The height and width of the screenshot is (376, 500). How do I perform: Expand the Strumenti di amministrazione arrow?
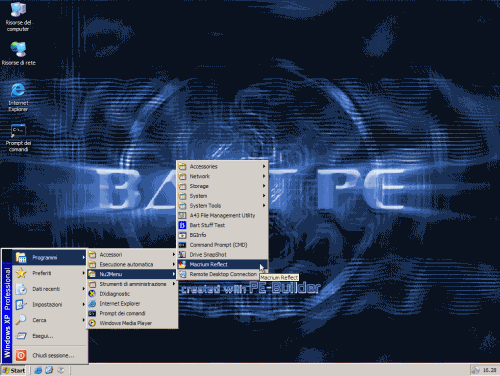coord(174,284)
